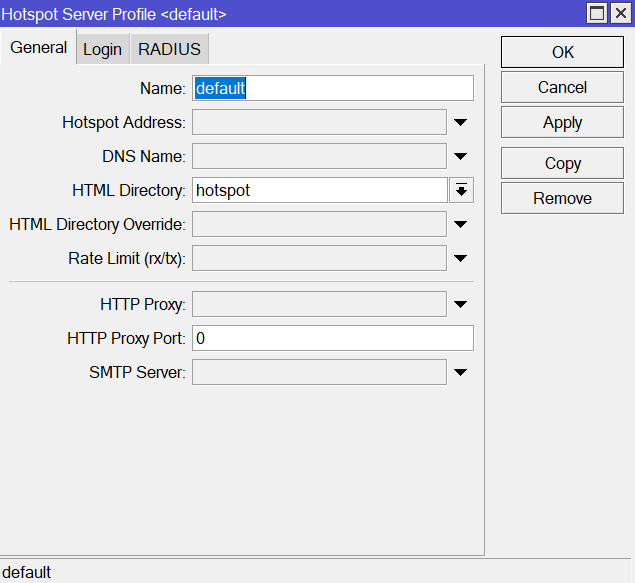Image resolution: width=635 pixels, height=583 pixels.
Task: Expand the HTTP Proxy field arrow
Action: [x=460, y=304]
